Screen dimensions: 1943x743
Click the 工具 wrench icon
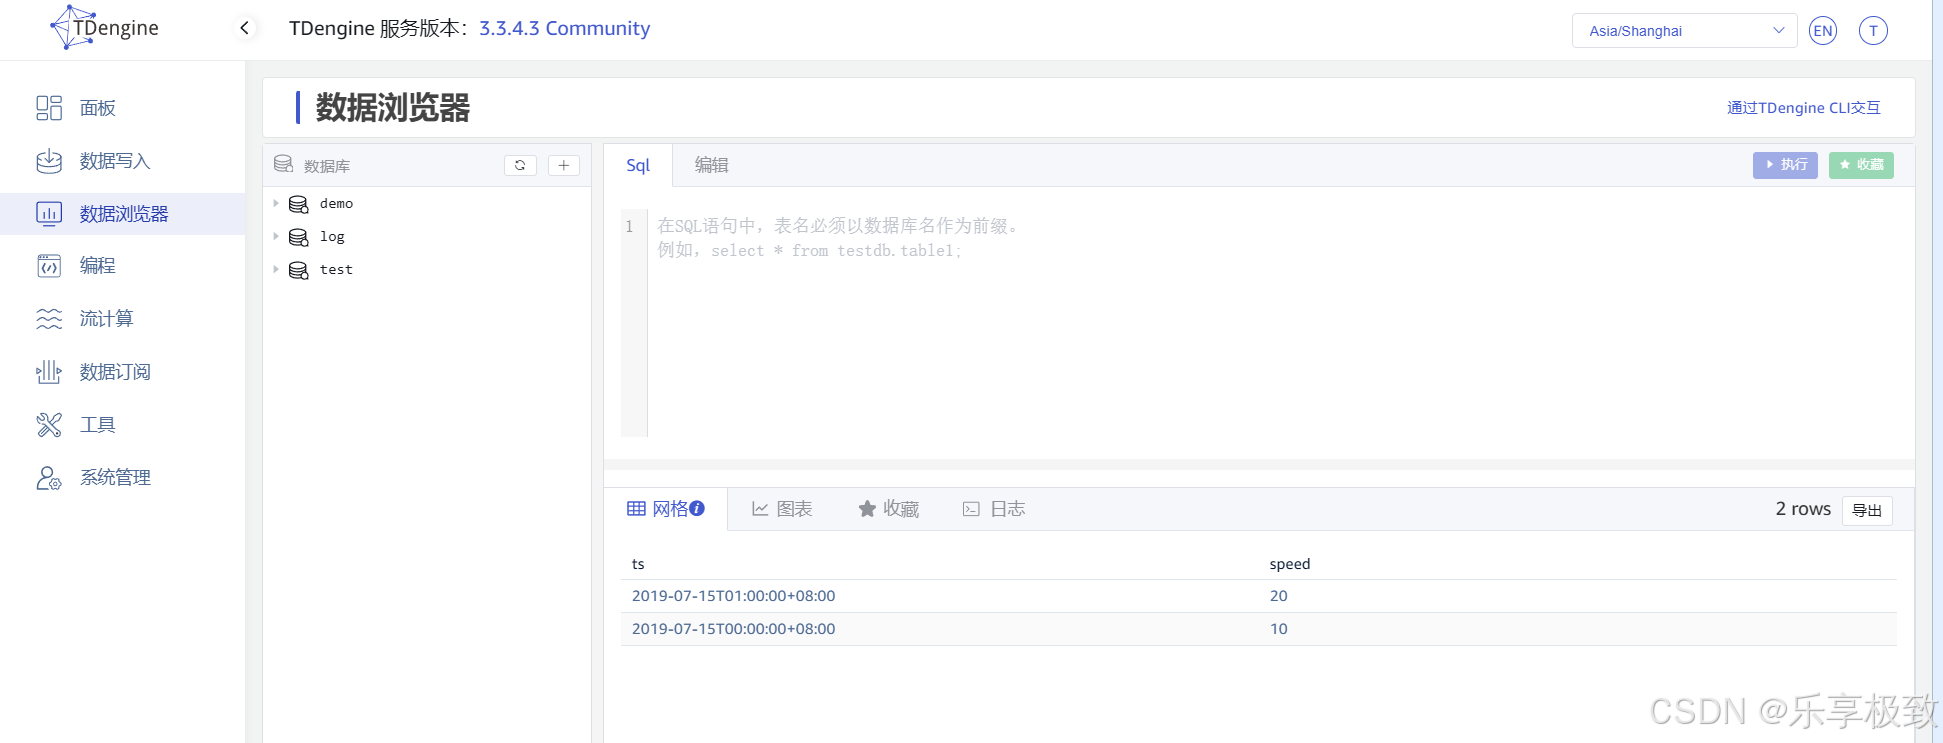click(x=49, y=425)
